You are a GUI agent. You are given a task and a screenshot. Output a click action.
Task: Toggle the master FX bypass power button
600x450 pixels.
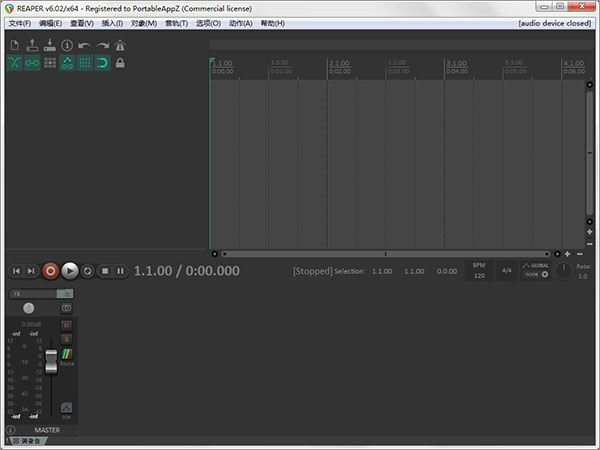(x=65, y=293)
